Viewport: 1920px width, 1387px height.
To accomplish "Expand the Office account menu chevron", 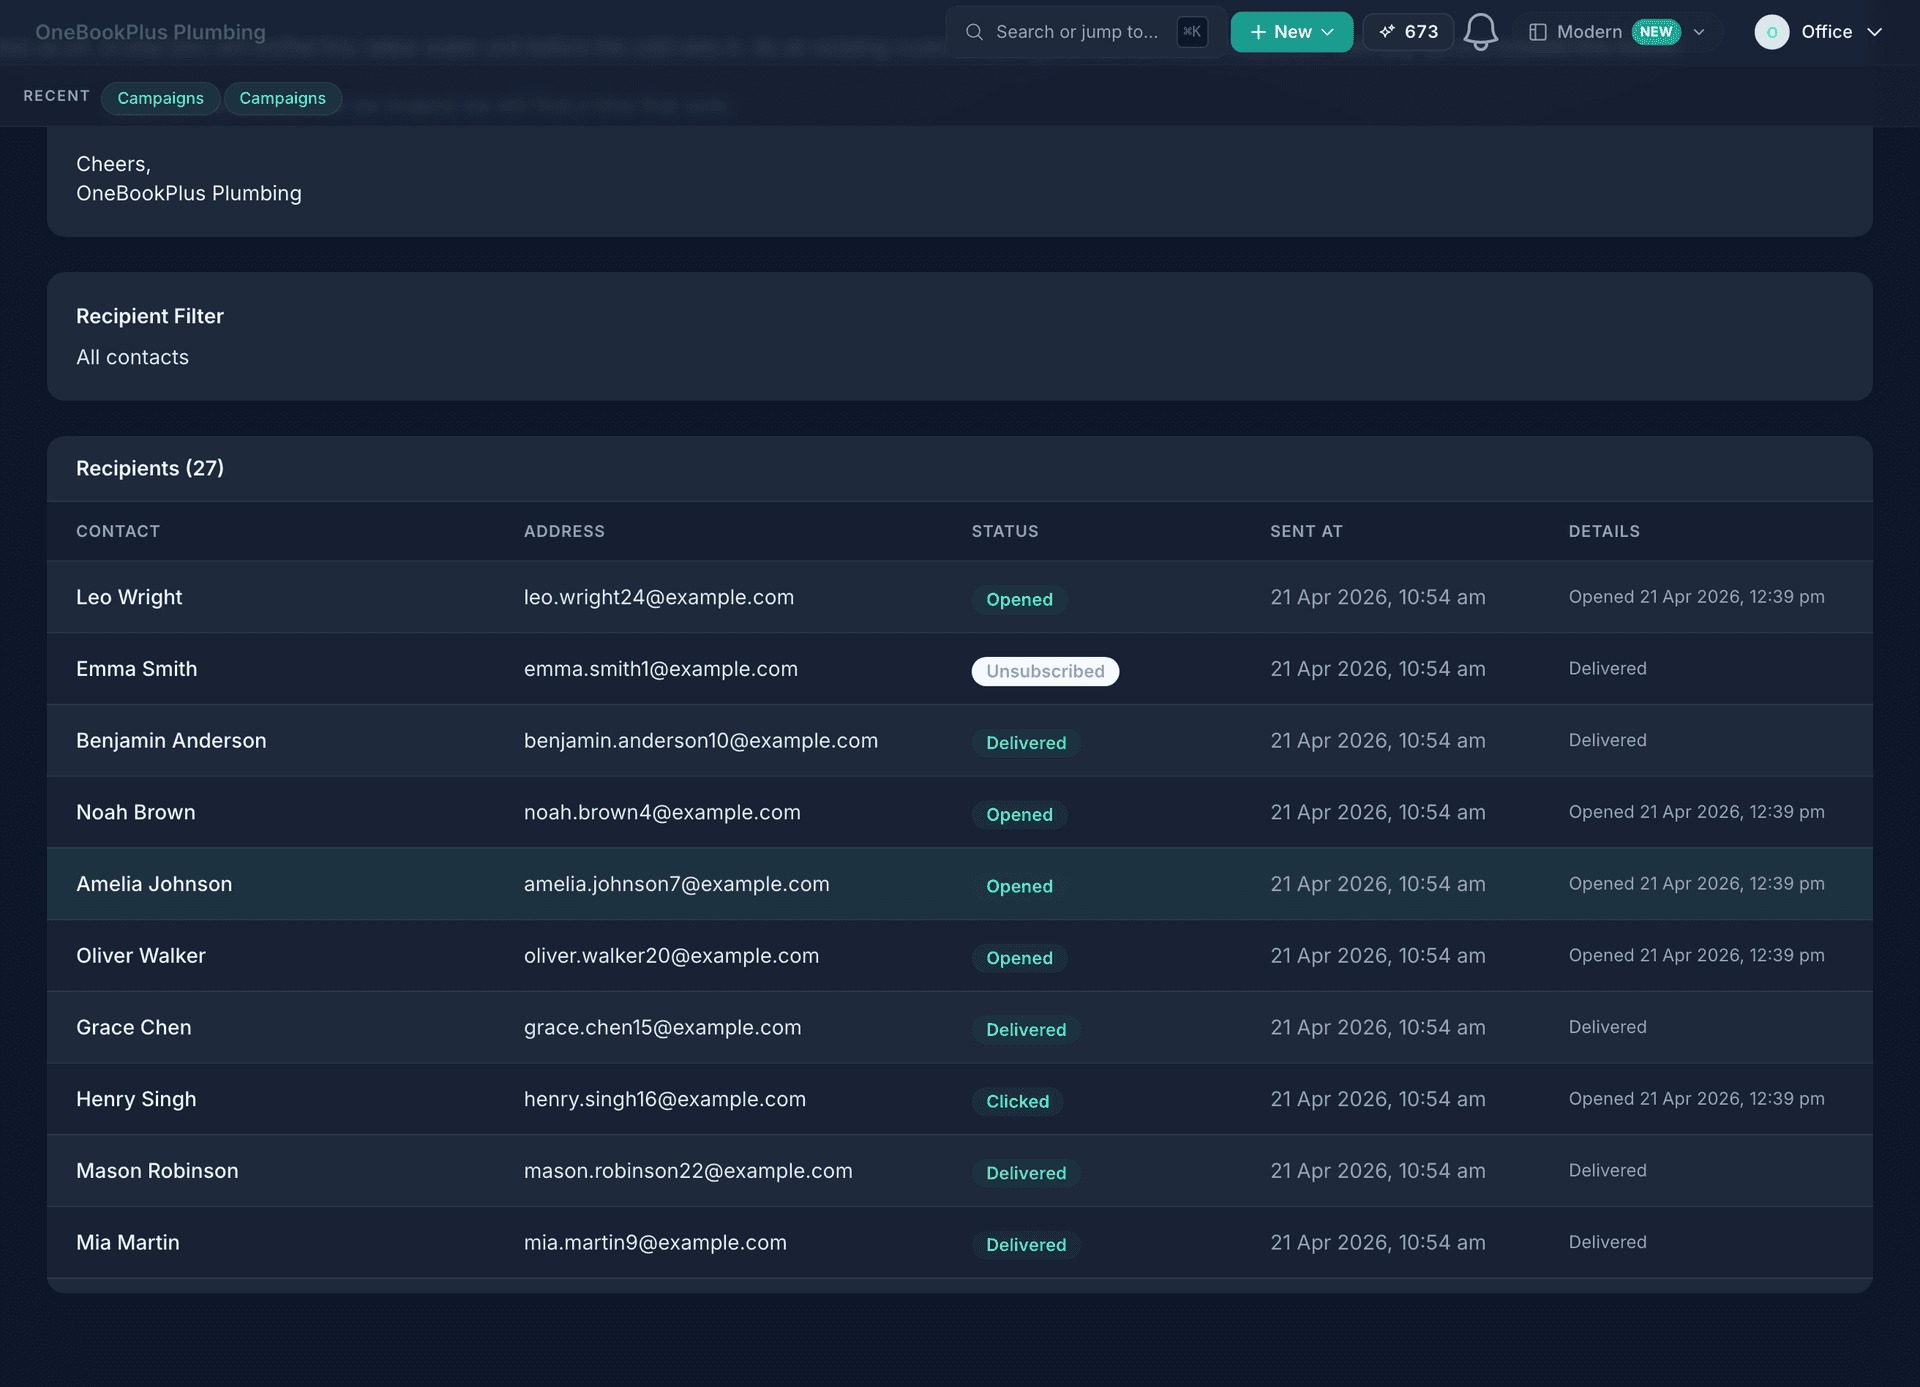I will [x=1875, y=32].
